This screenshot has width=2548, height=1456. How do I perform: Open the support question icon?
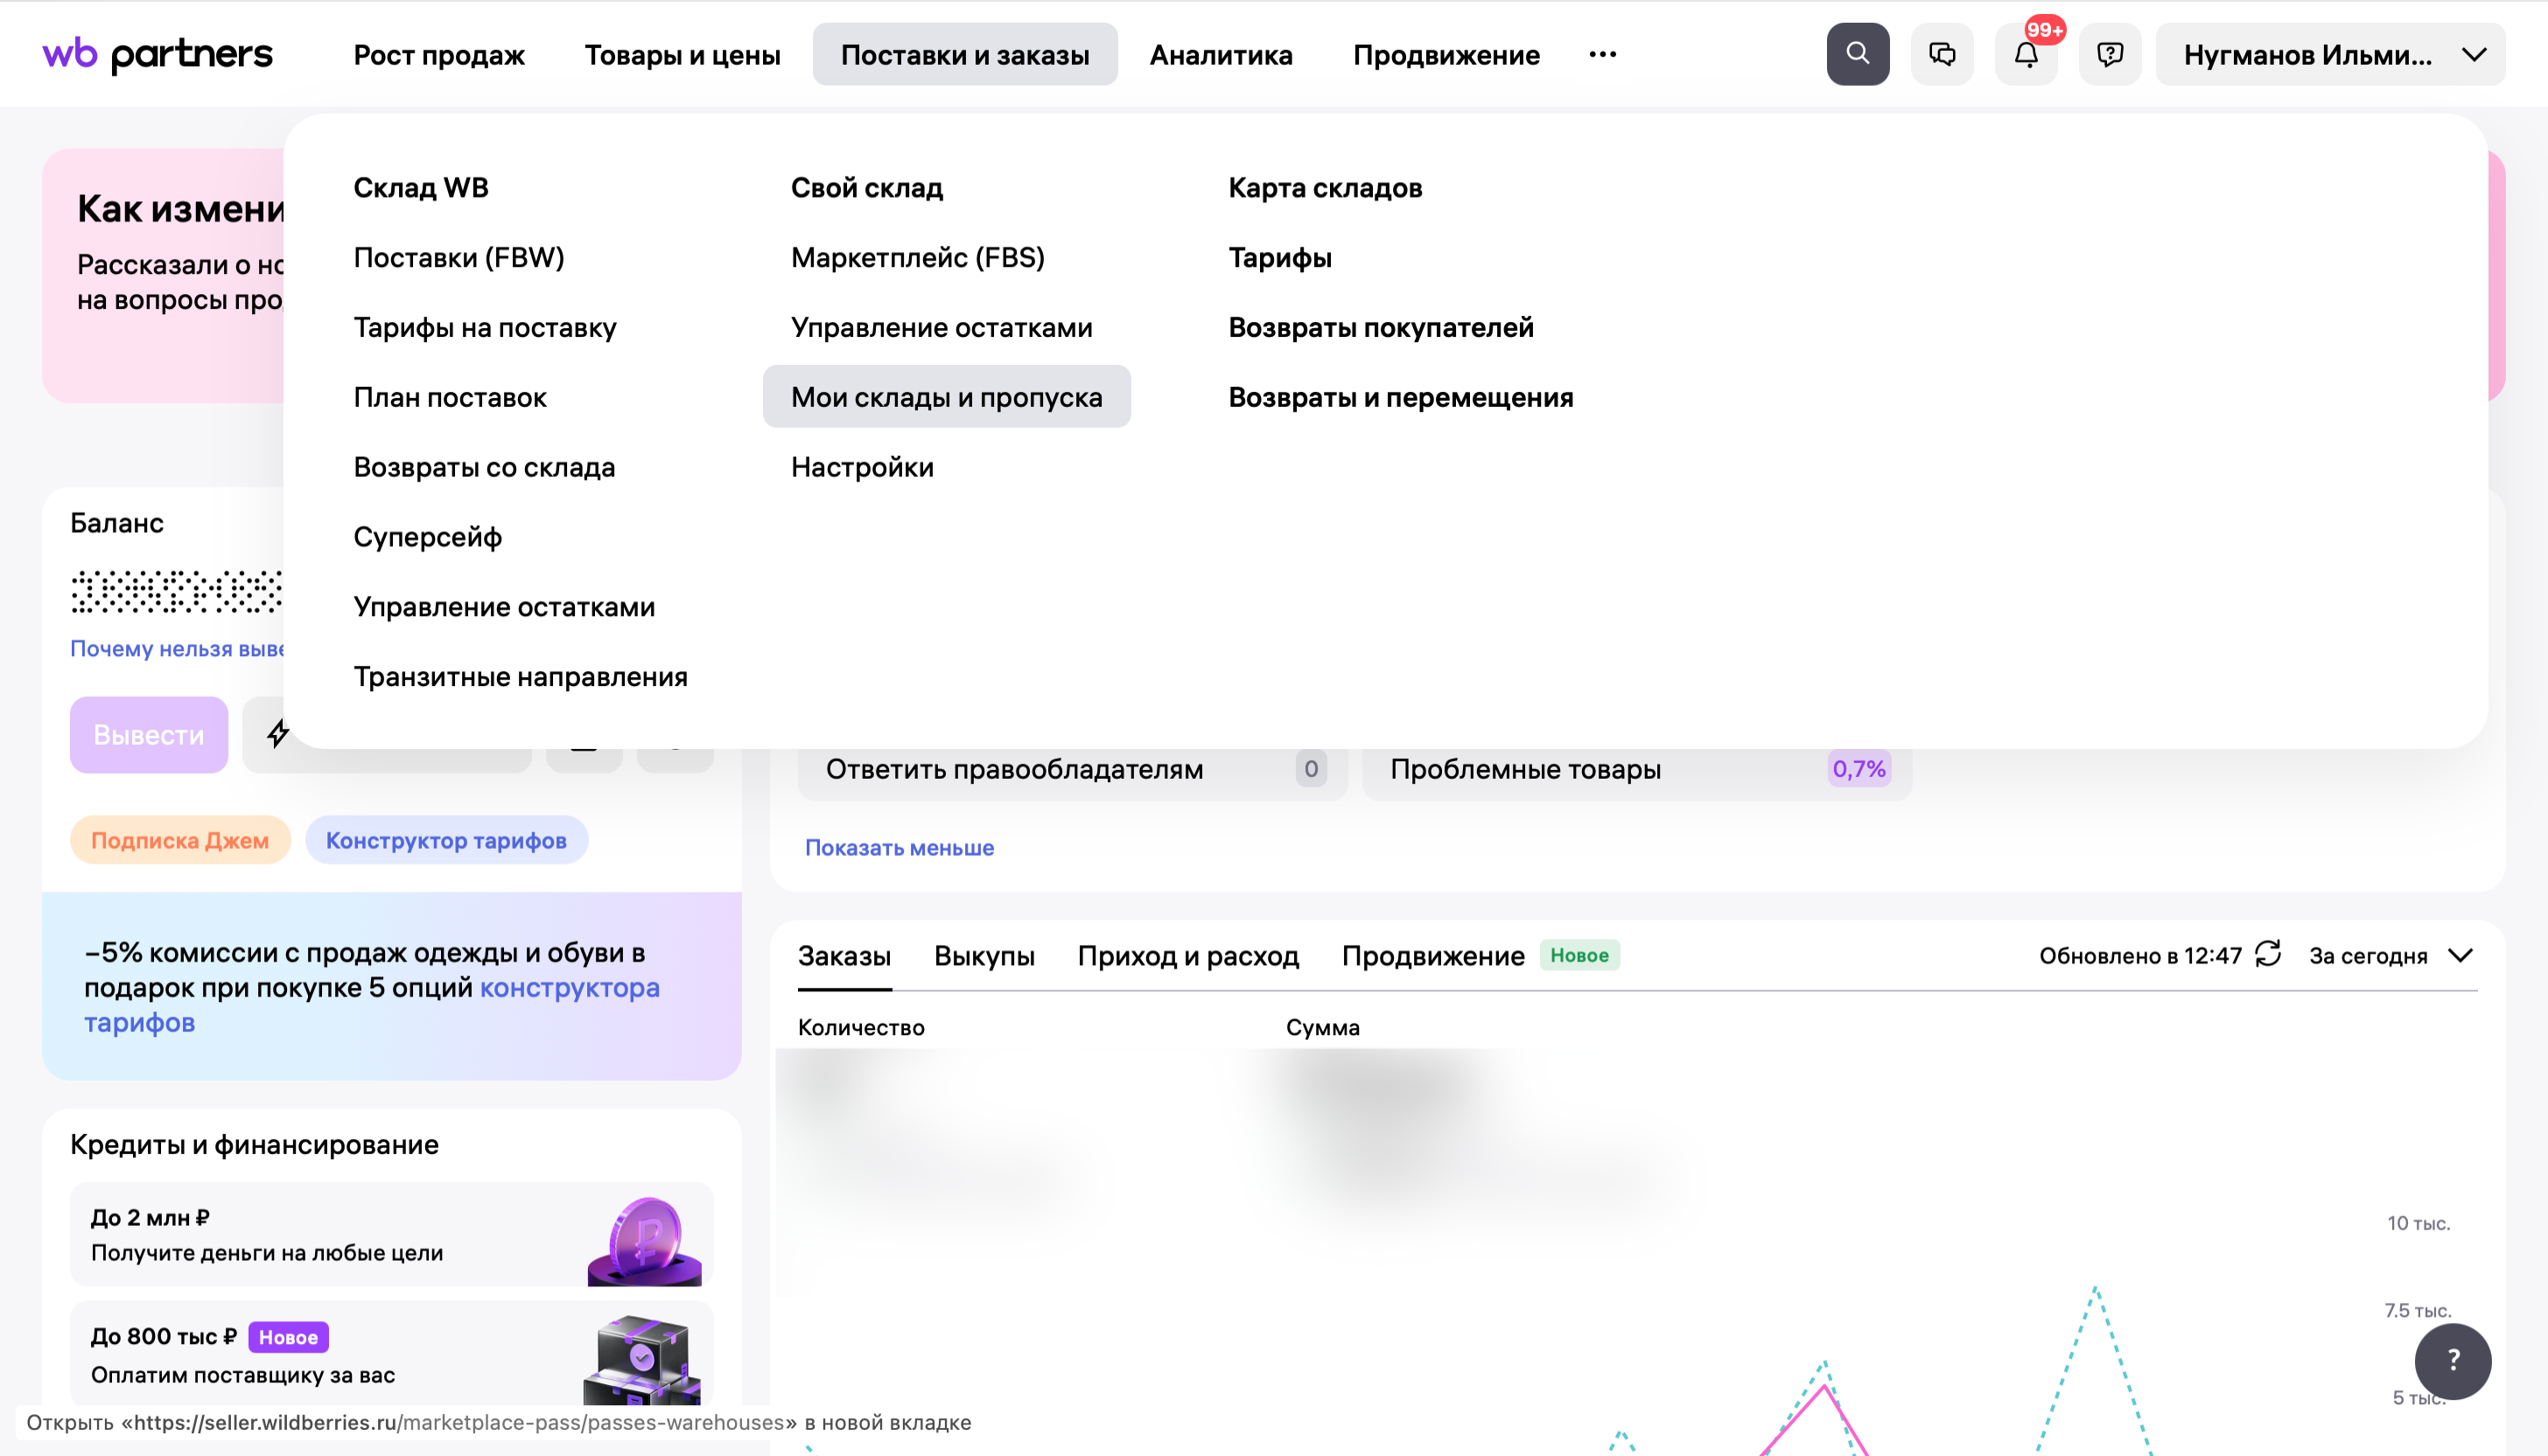tap(2109, 54)
